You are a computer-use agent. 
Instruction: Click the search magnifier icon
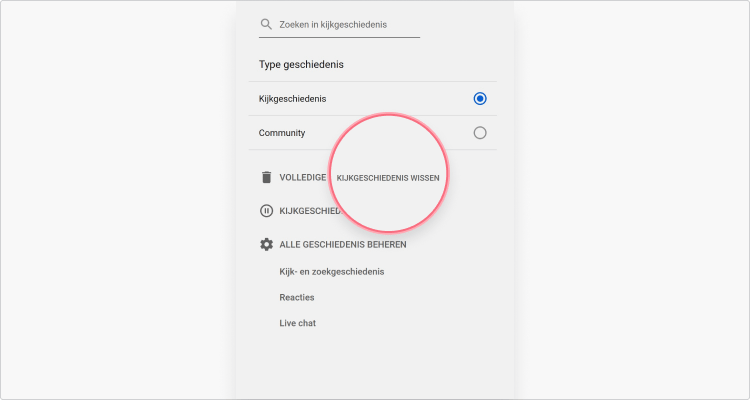[266, 24]
